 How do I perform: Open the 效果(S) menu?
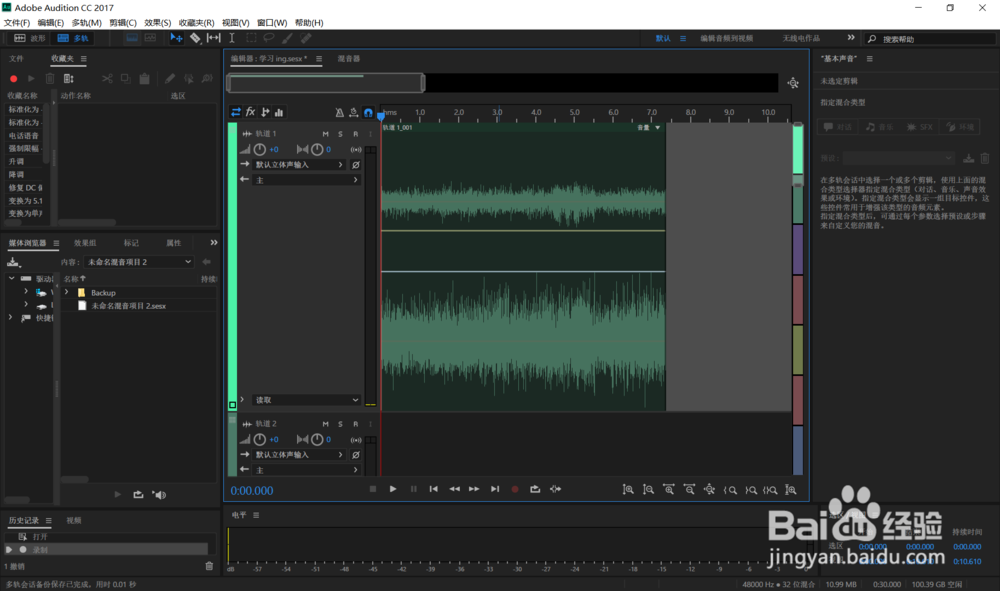click(x=157, y=22)
